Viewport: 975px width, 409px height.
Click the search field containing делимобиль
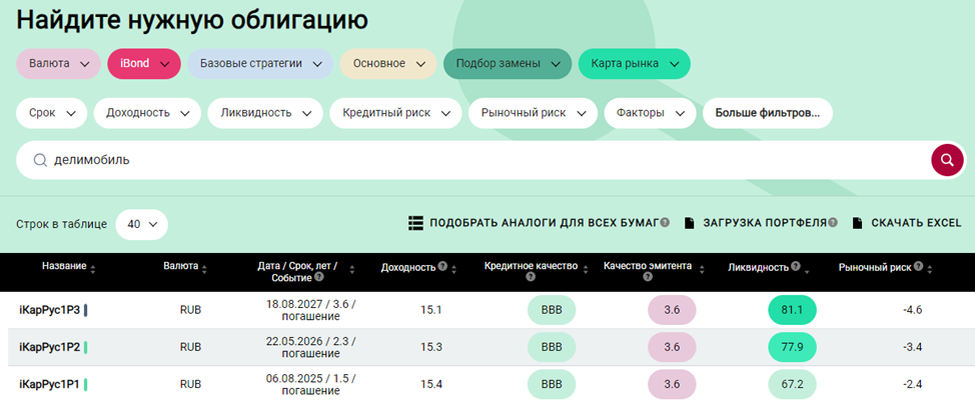pyautogui.click(x=470, y=160)
